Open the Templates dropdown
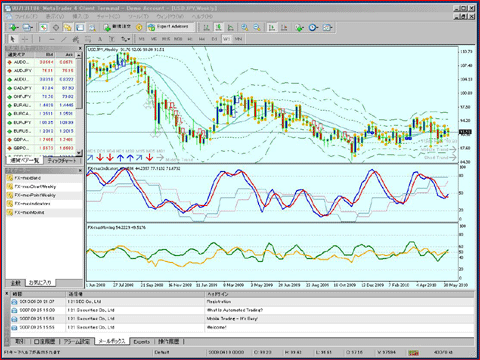Image resolution: width=480 pixels, height=360 pixels. (x=328, y=28)
